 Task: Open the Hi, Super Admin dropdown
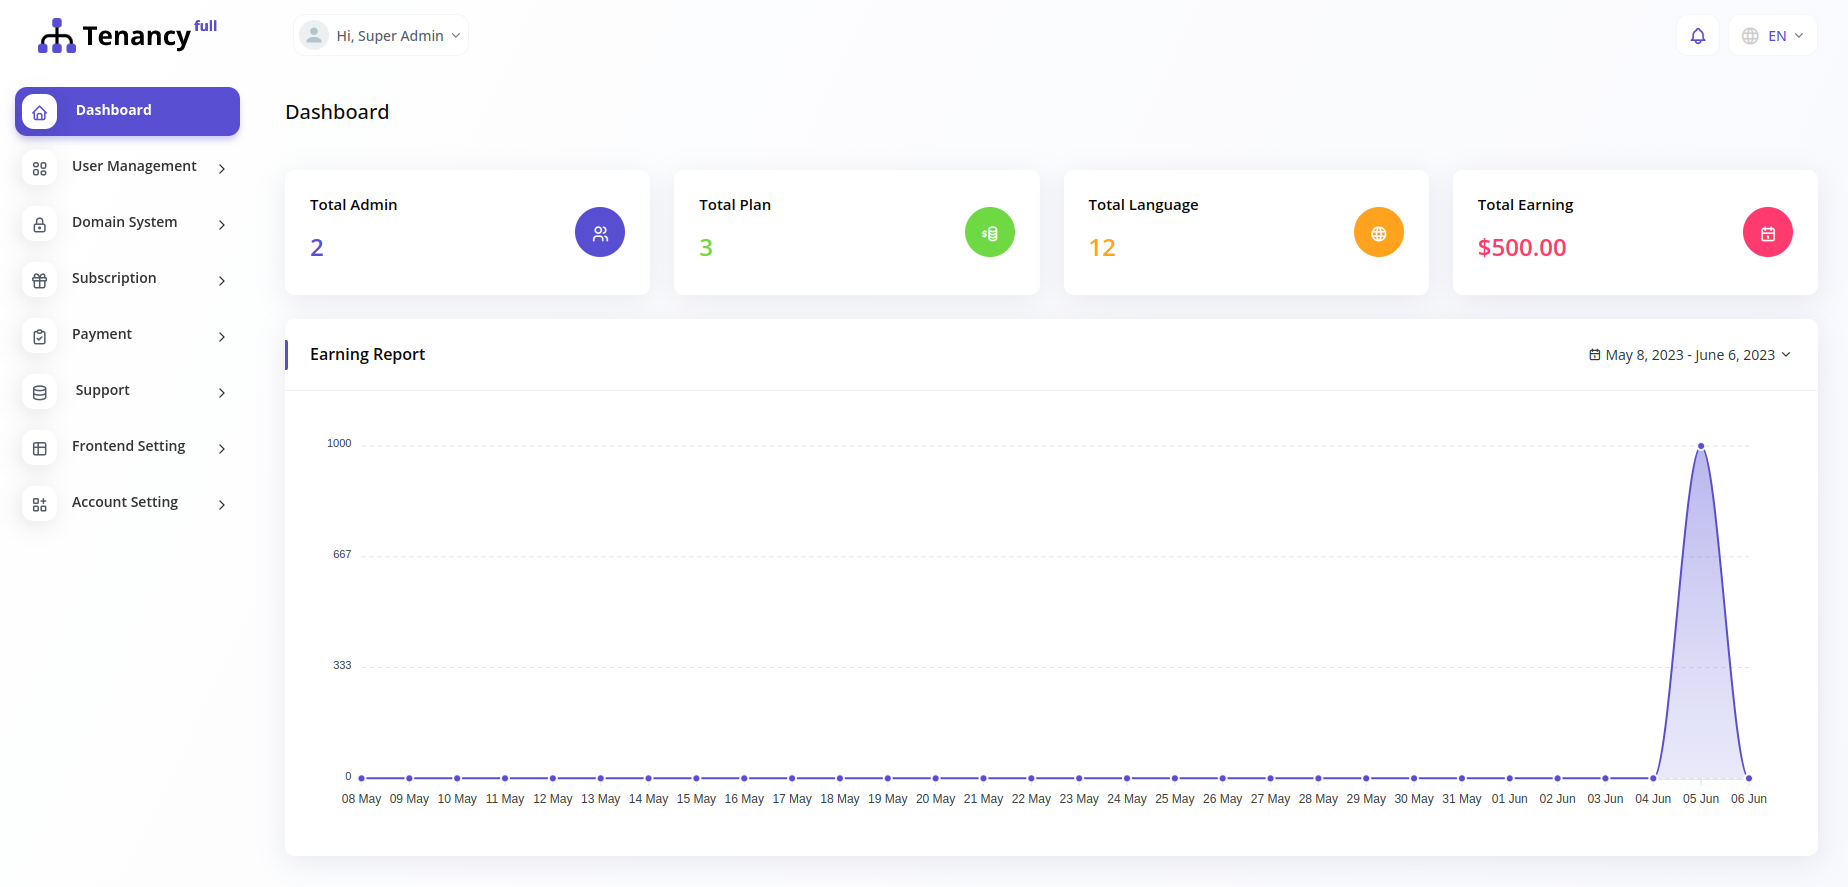click(x=381, y=36)
